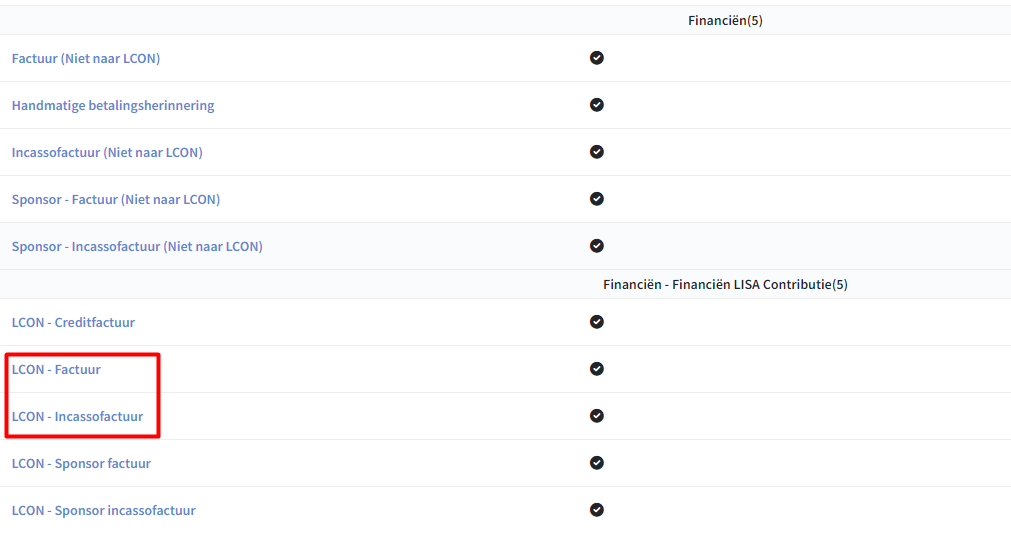Open Incassofactuur (Niet naar LCON) link
This screenshot has width=1011, height=533.
click(107, 153)
